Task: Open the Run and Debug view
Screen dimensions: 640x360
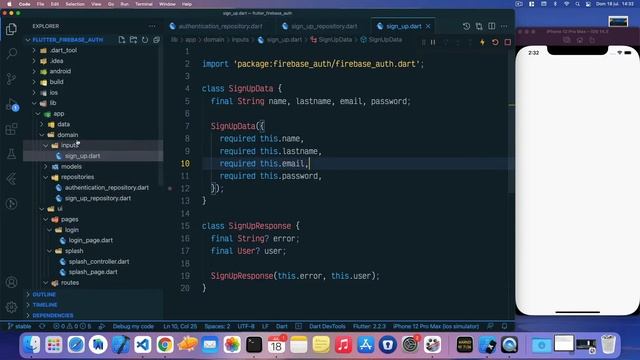Action: pyautogui.click(x=11, y=104)
